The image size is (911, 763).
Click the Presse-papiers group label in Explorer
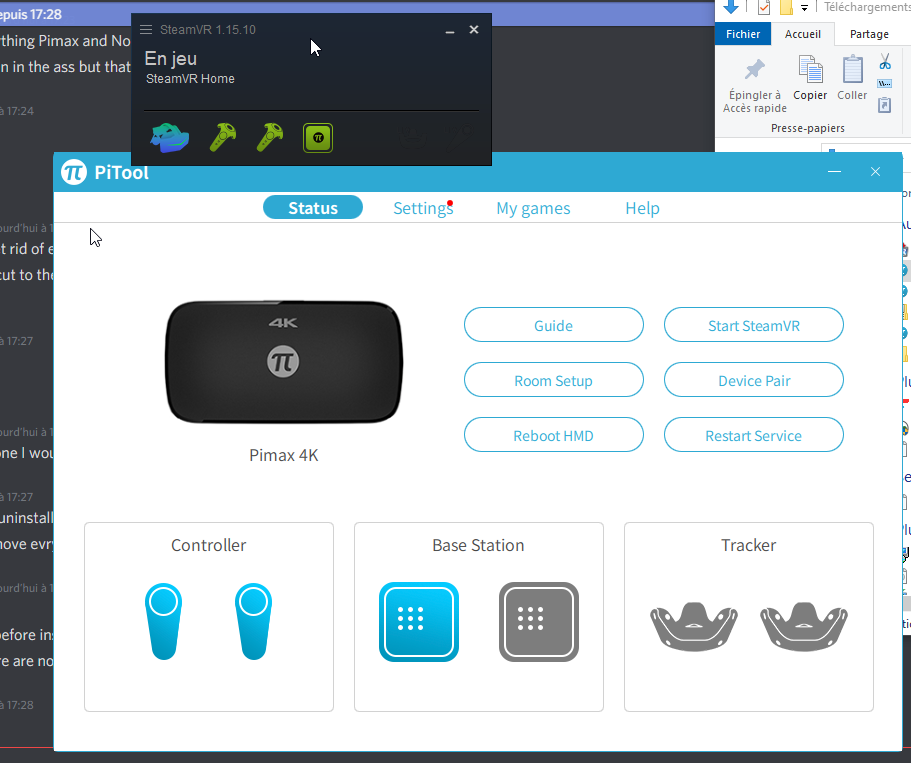point(808,128)
